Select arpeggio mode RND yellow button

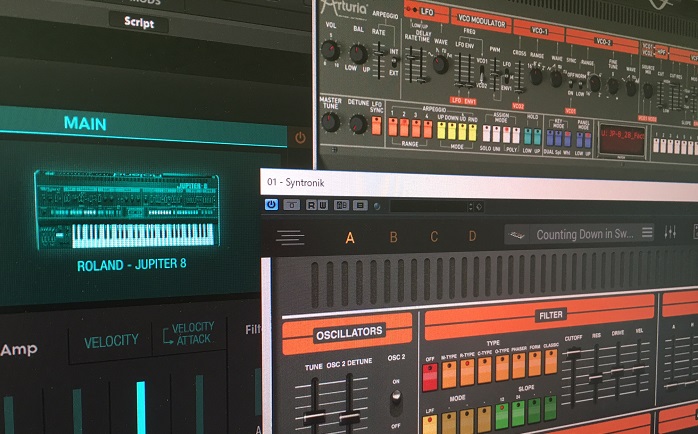(x=472, y=132)
